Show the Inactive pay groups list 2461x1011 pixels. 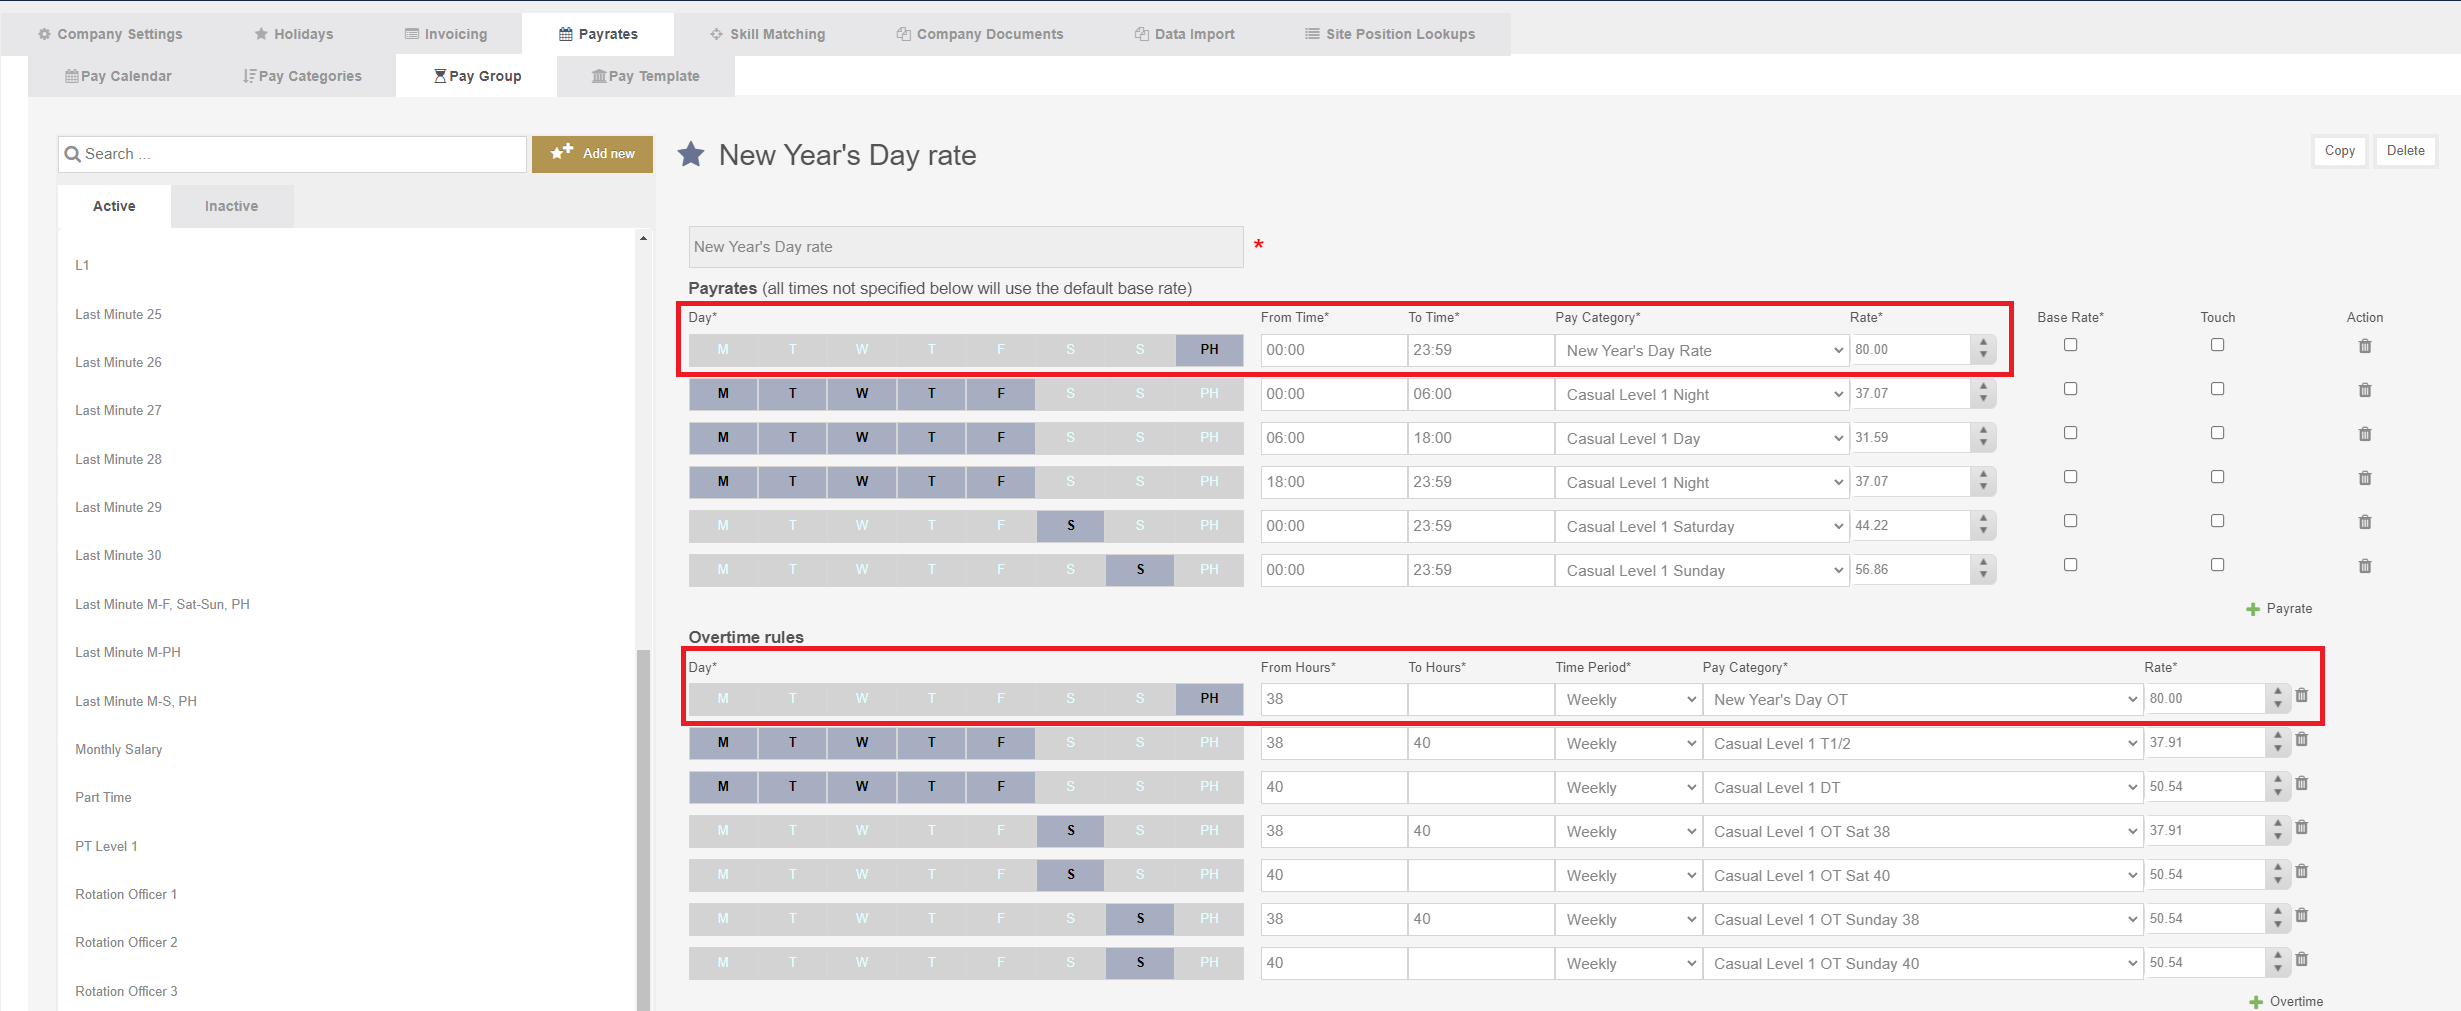(x=231, y=206)
